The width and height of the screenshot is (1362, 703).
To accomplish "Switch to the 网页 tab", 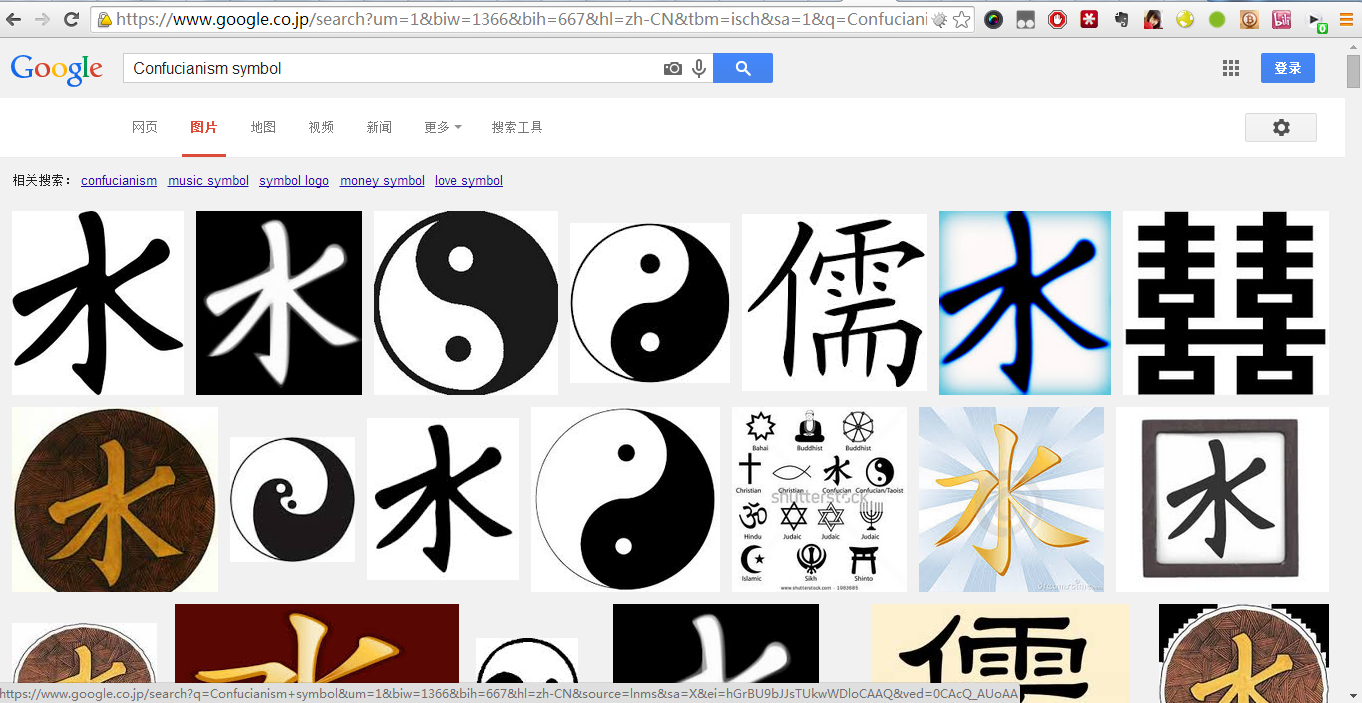I will pos(145,127).
